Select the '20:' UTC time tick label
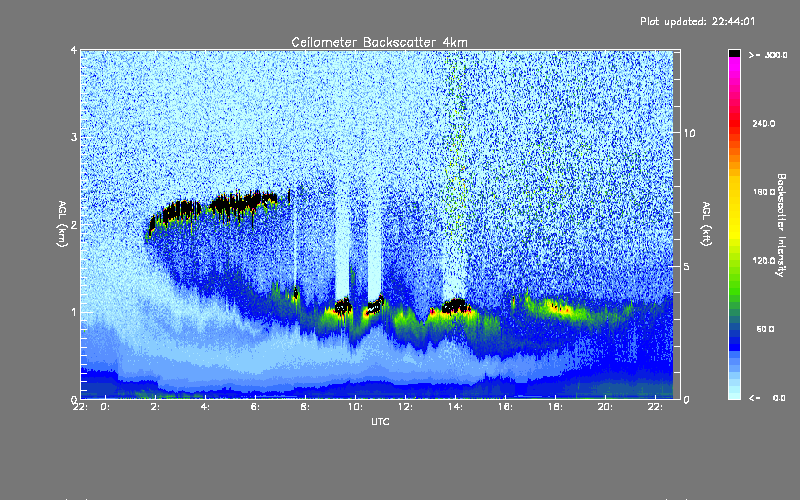This screenshot has width=800, height=500. coord(605,407)
